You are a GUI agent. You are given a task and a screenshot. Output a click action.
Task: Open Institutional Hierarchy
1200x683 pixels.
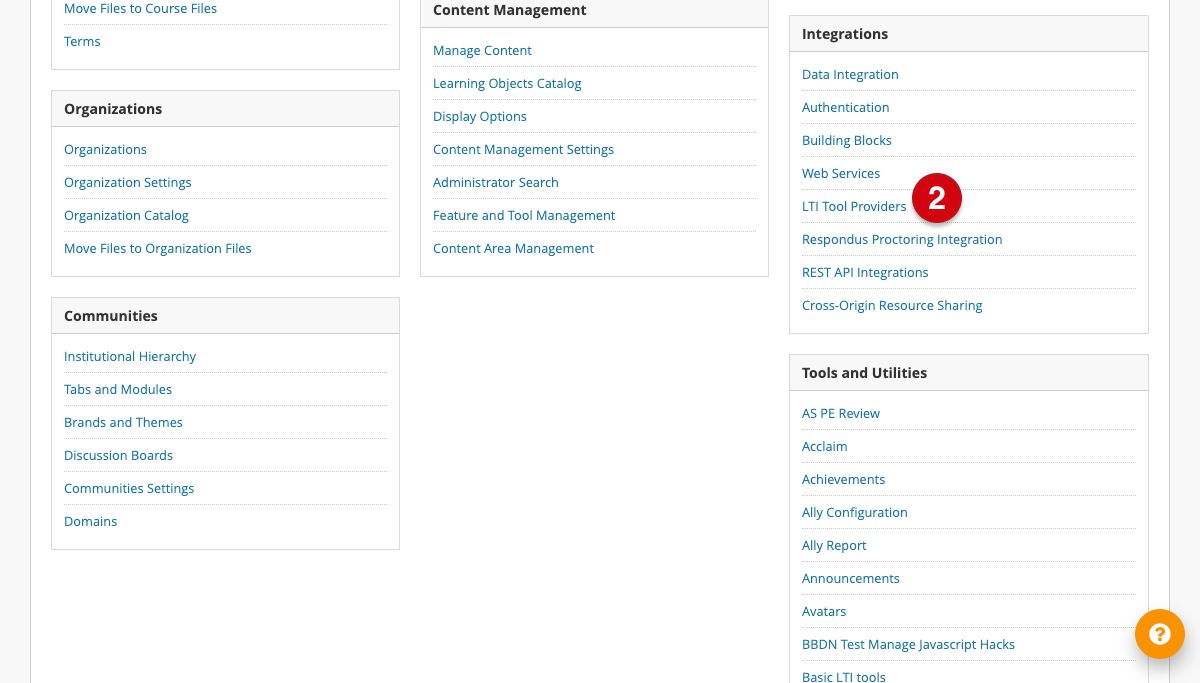pos(130,356)
